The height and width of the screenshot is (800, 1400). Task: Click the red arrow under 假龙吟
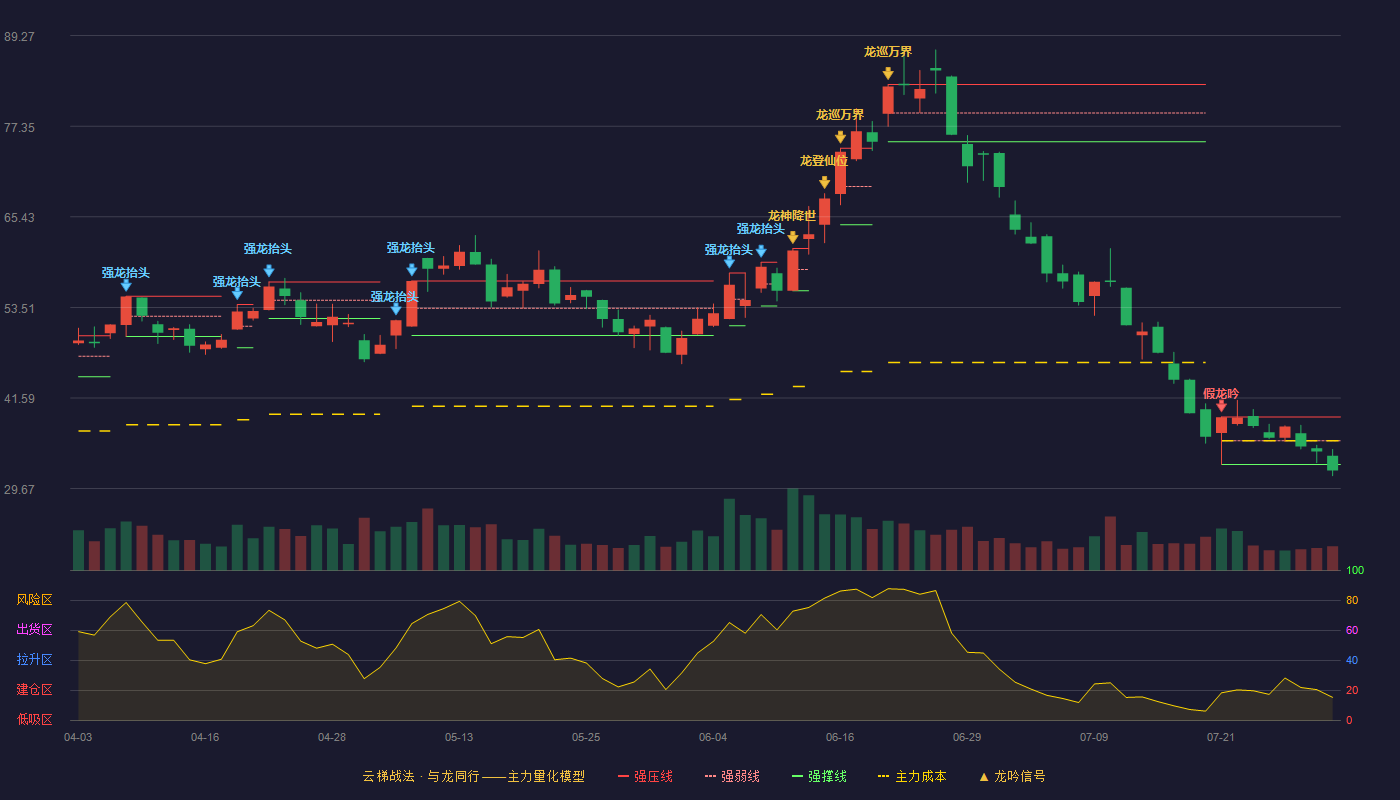click(1221, 406)
